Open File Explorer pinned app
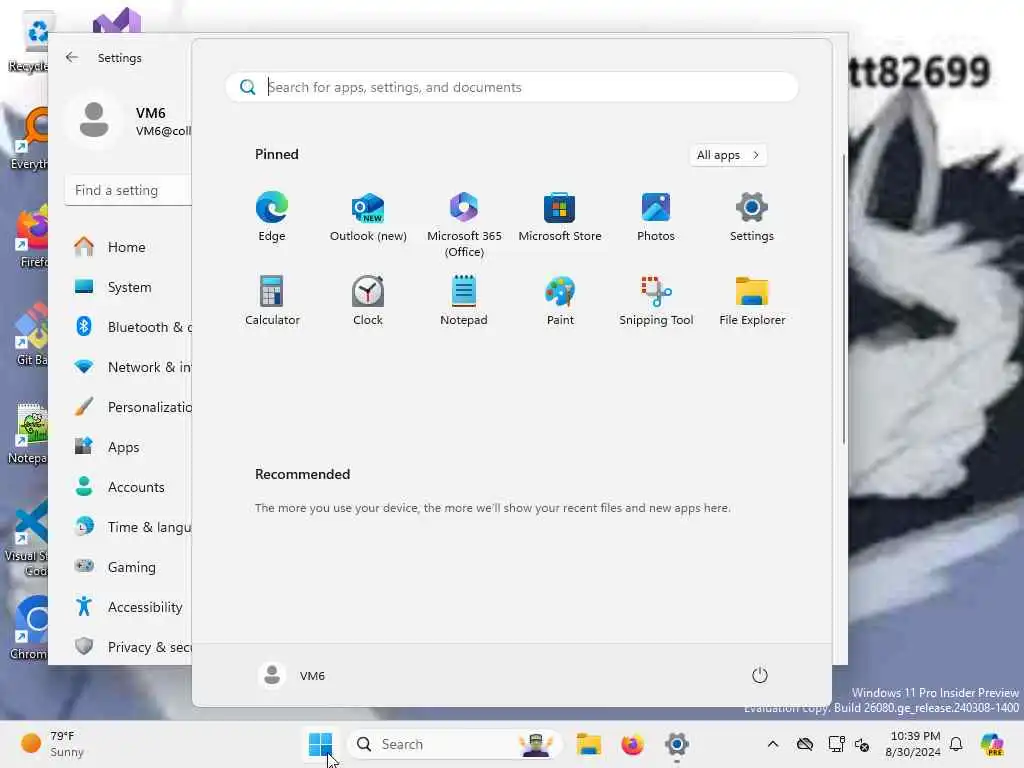Screen dimensions: 1024x768 click(752, 300)
